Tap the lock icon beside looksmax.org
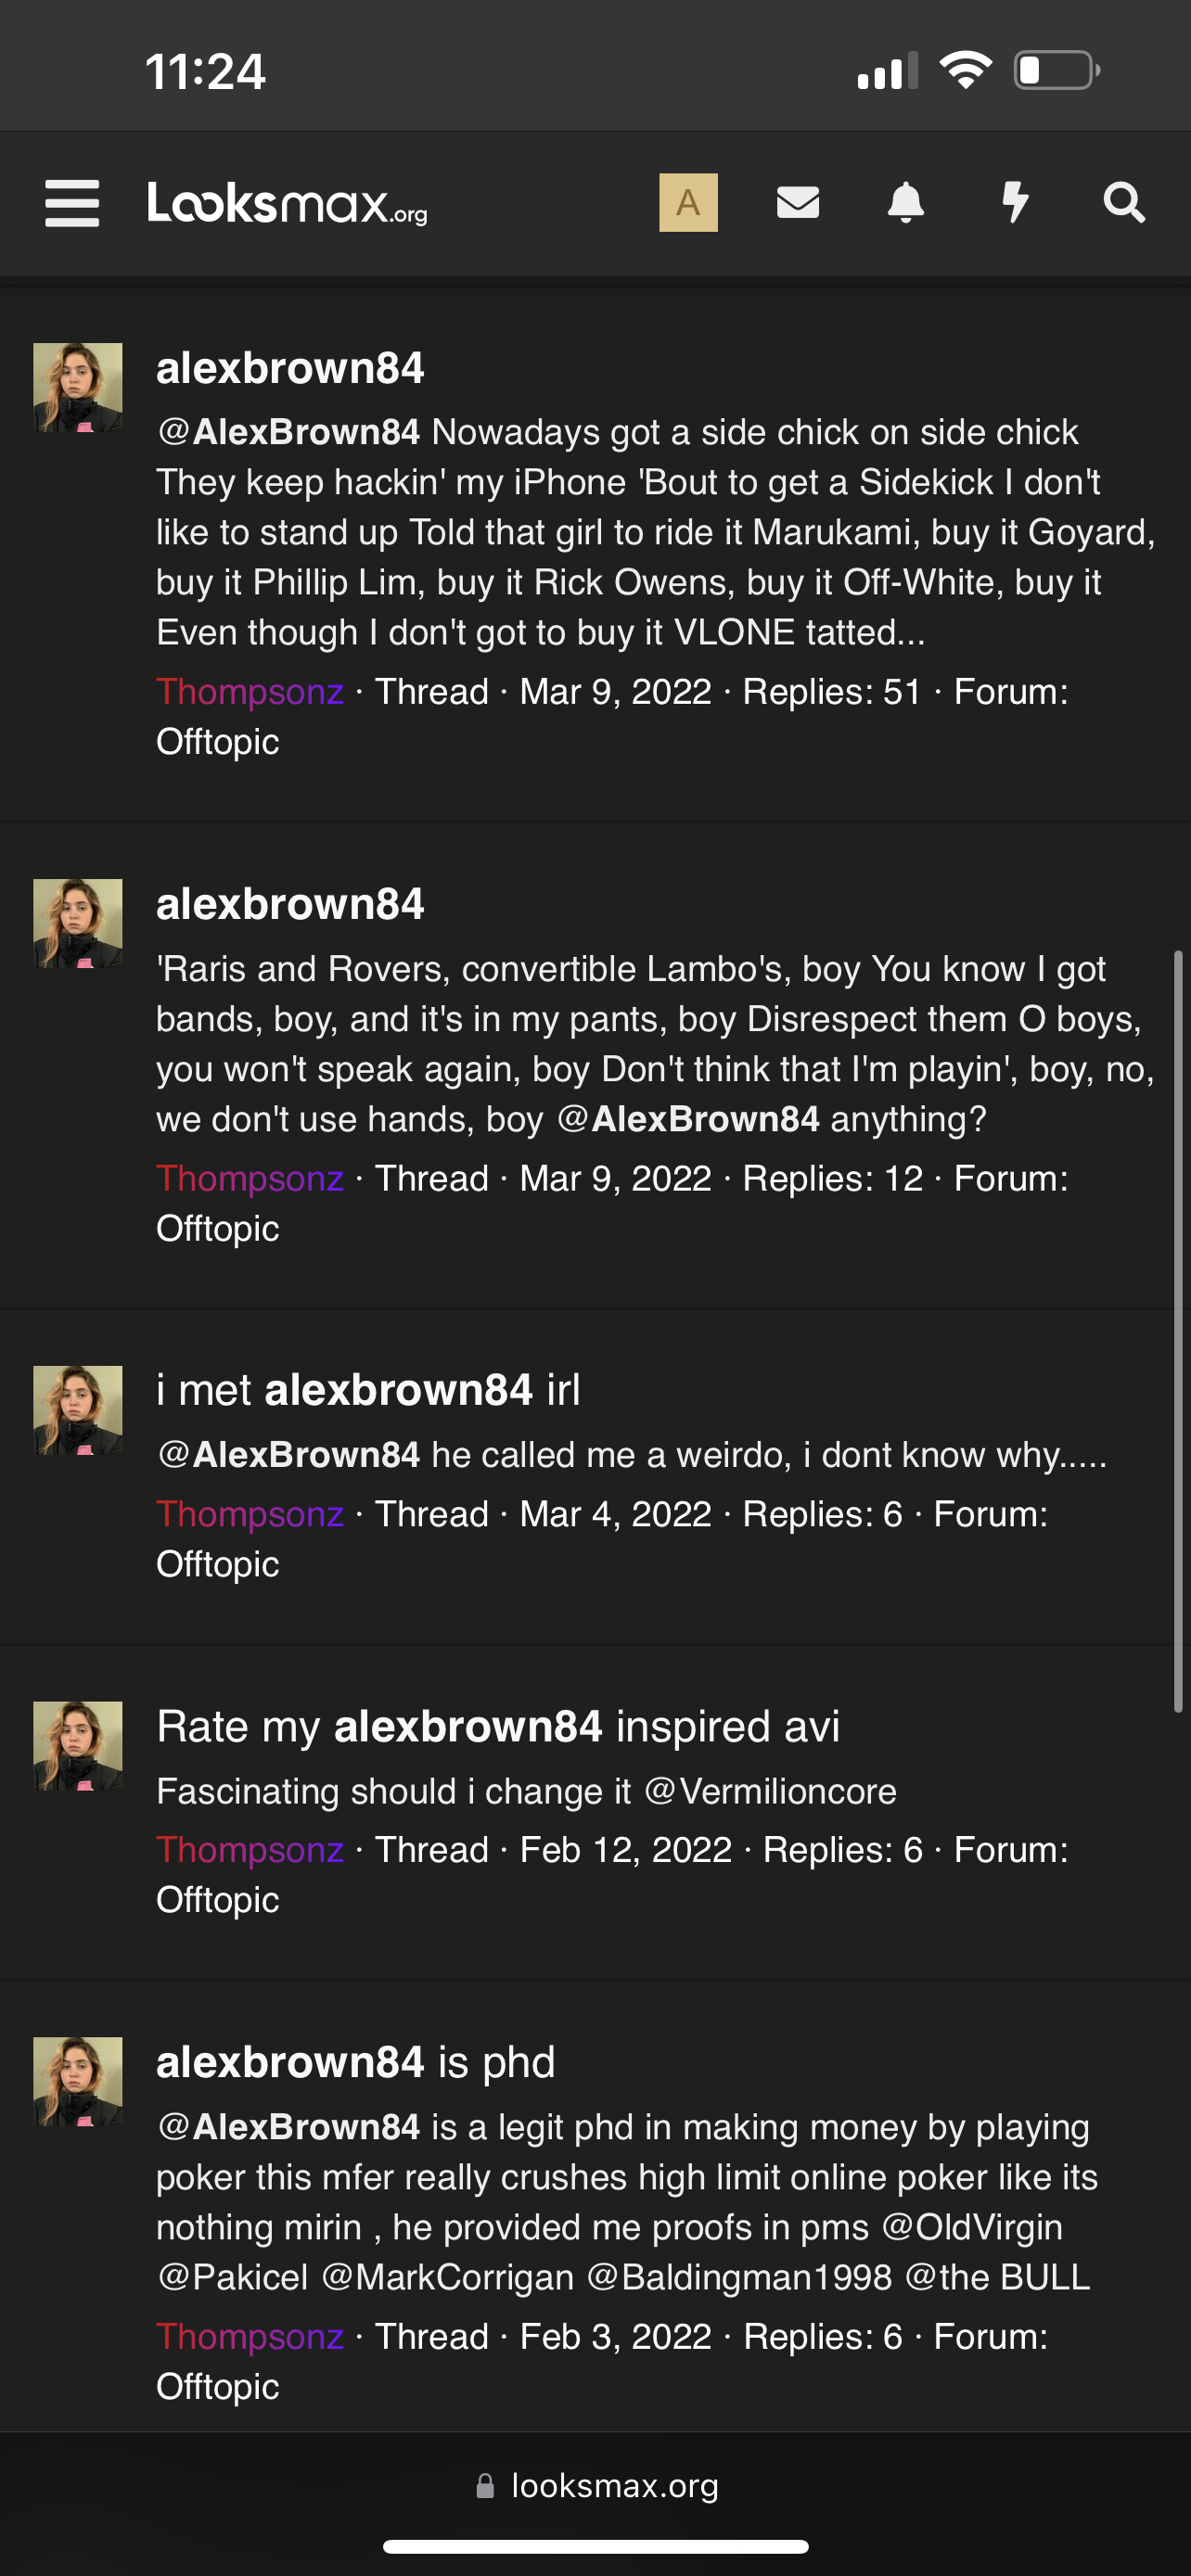Viewport: 1191px width, 2576px height. (485, 2486)
